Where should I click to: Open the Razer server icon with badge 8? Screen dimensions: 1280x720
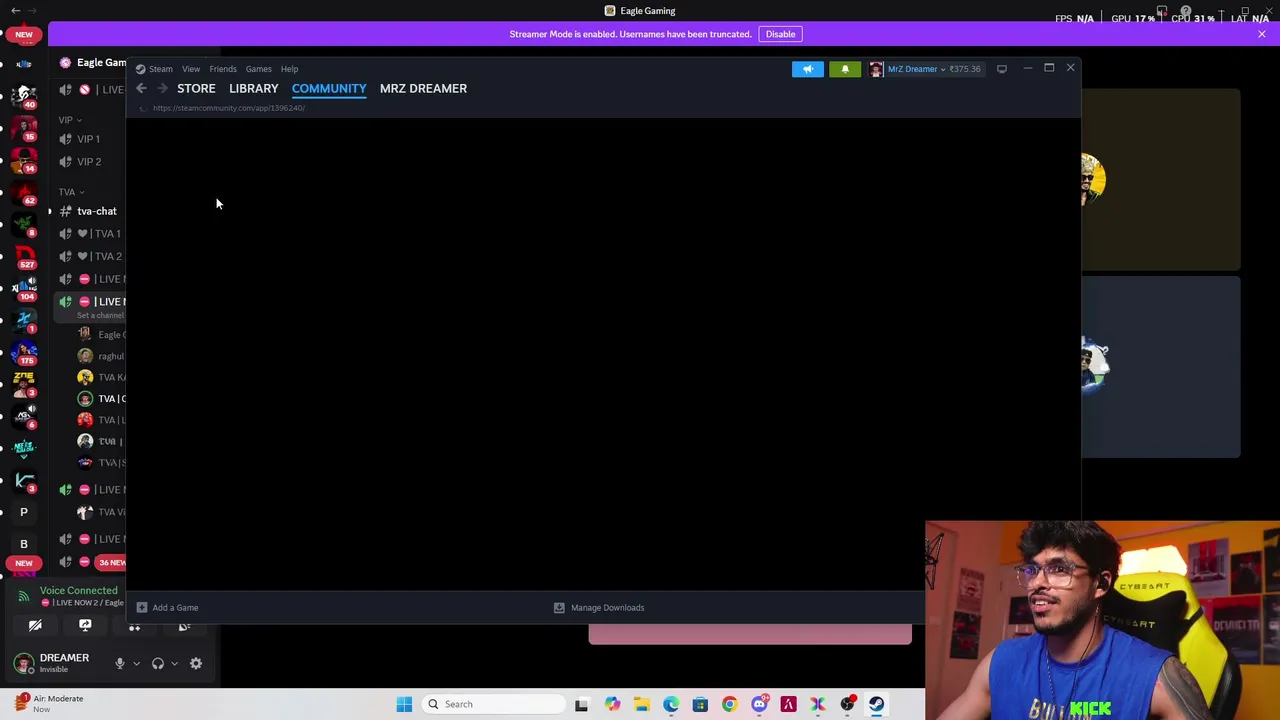(x=24, y=224)
